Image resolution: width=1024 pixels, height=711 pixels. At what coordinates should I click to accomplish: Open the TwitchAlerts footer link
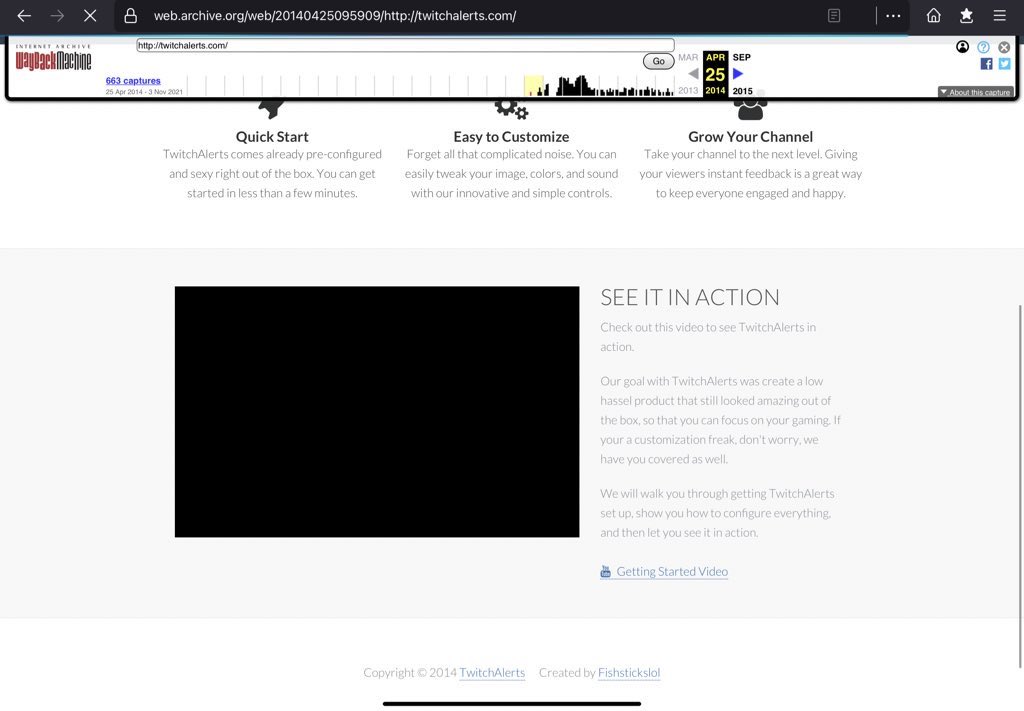(492, 672)
